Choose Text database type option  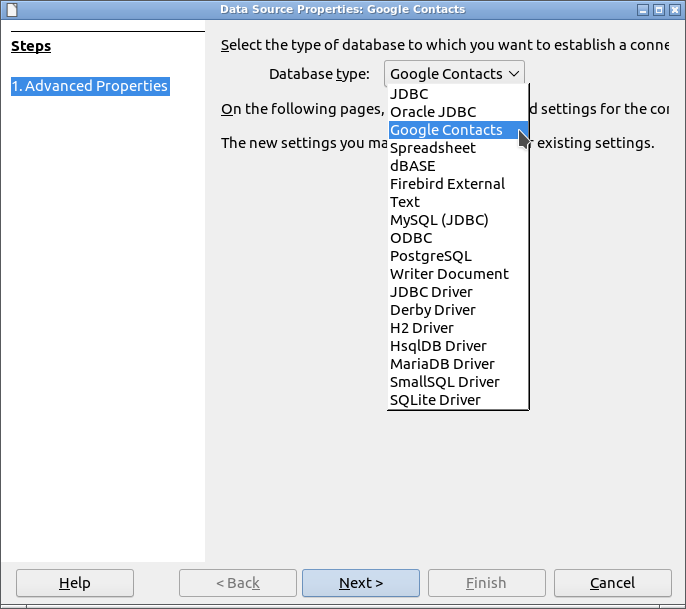(458, 202)
